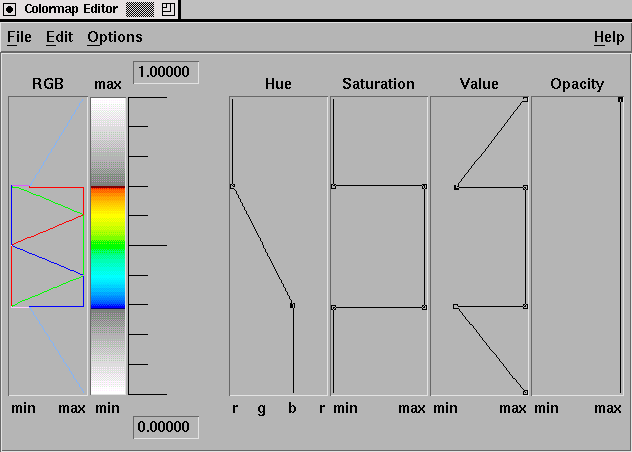Open the Options menu
The width and height of the screenshot is (632, 452).
point(115,37)
